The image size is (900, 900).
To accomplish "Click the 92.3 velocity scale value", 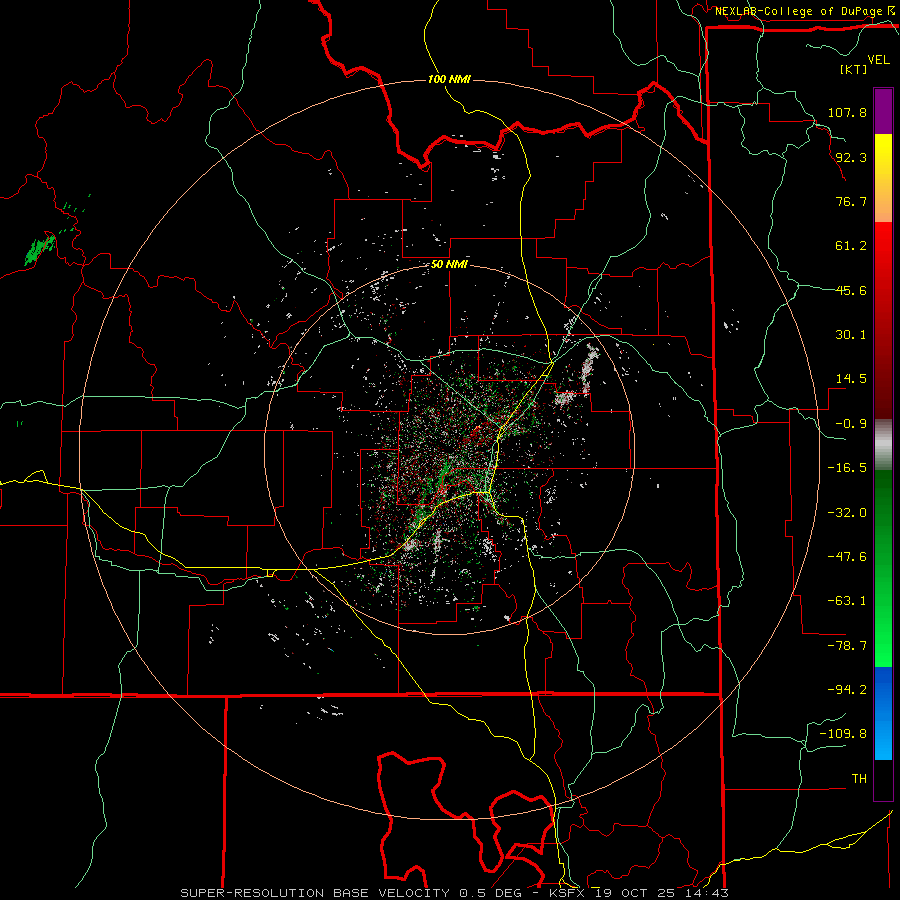I will tap(851, 157).
